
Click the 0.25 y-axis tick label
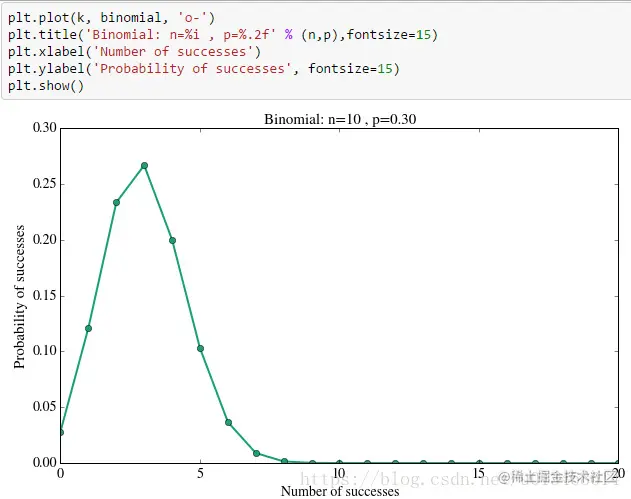45,184
